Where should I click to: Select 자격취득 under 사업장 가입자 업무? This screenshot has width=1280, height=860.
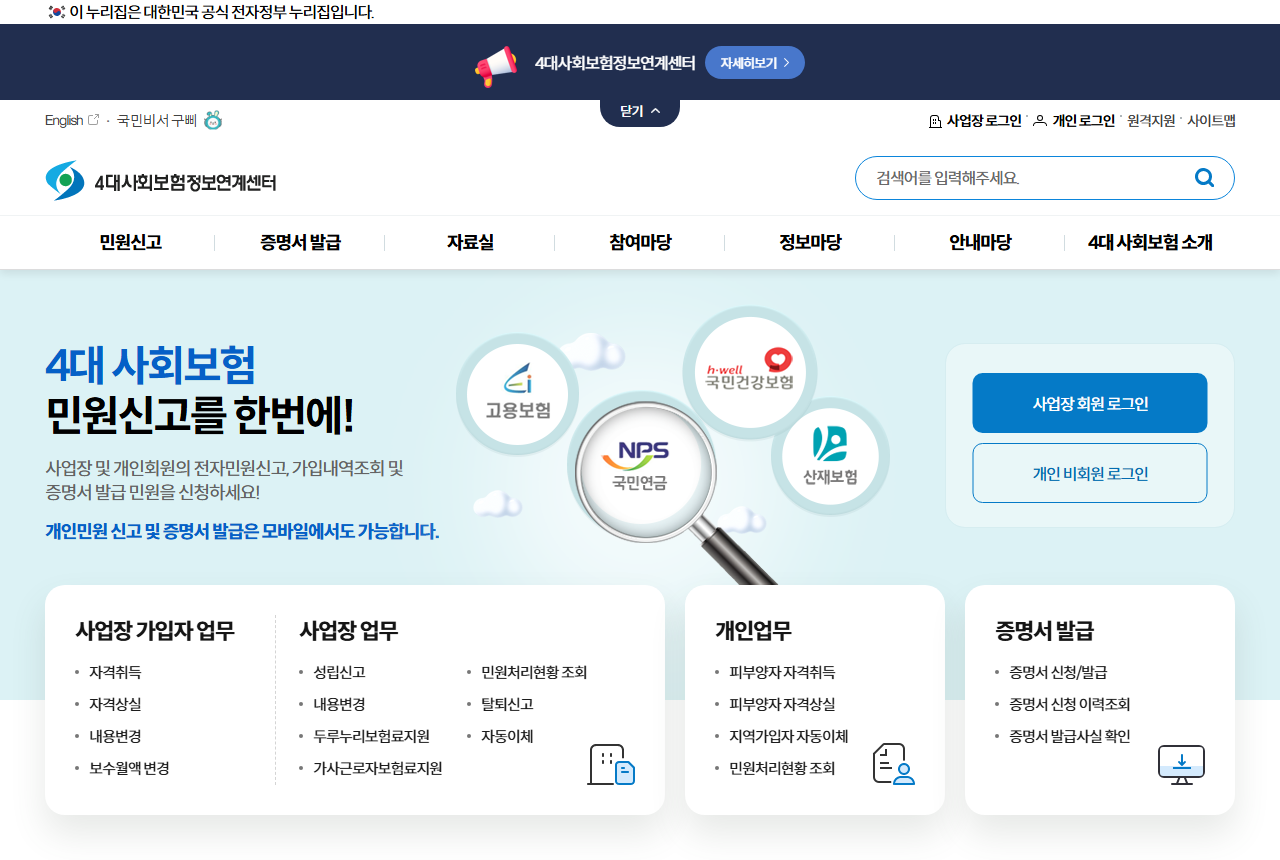(115, 672)
